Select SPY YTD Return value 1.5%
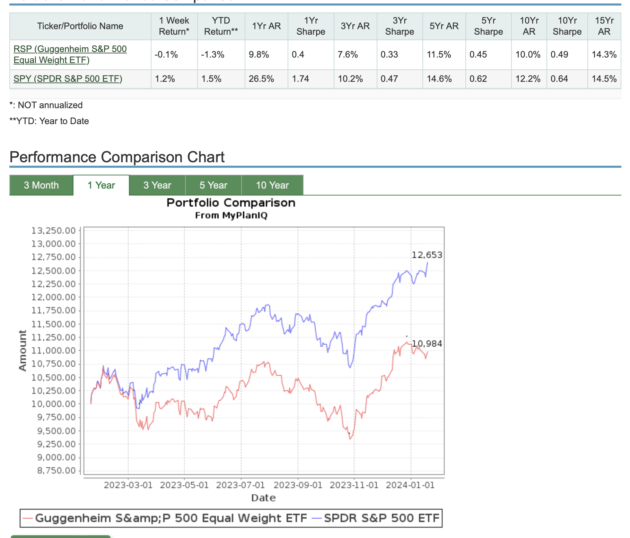 pyautogui.click(x=211, y=79)
